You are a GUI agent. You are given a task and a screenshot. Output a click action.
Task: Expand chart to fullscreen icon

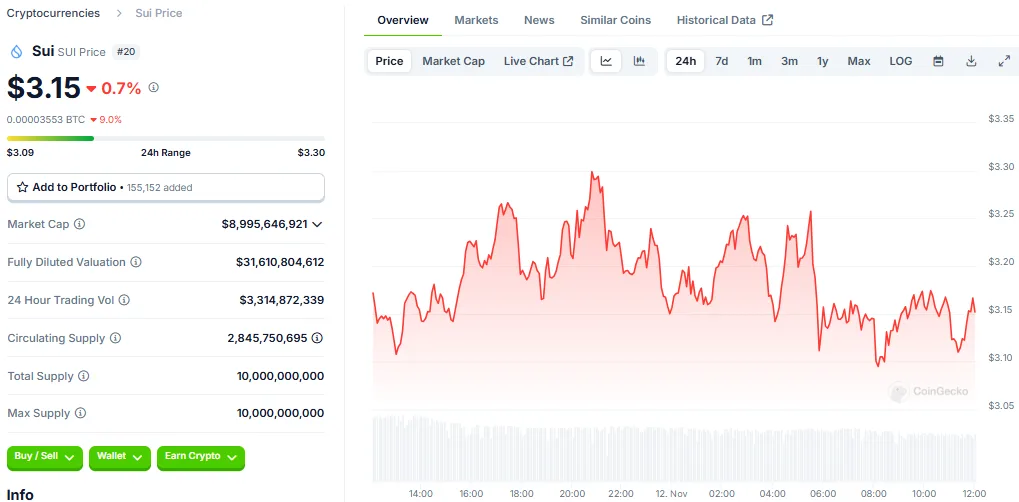[1004, 61]
